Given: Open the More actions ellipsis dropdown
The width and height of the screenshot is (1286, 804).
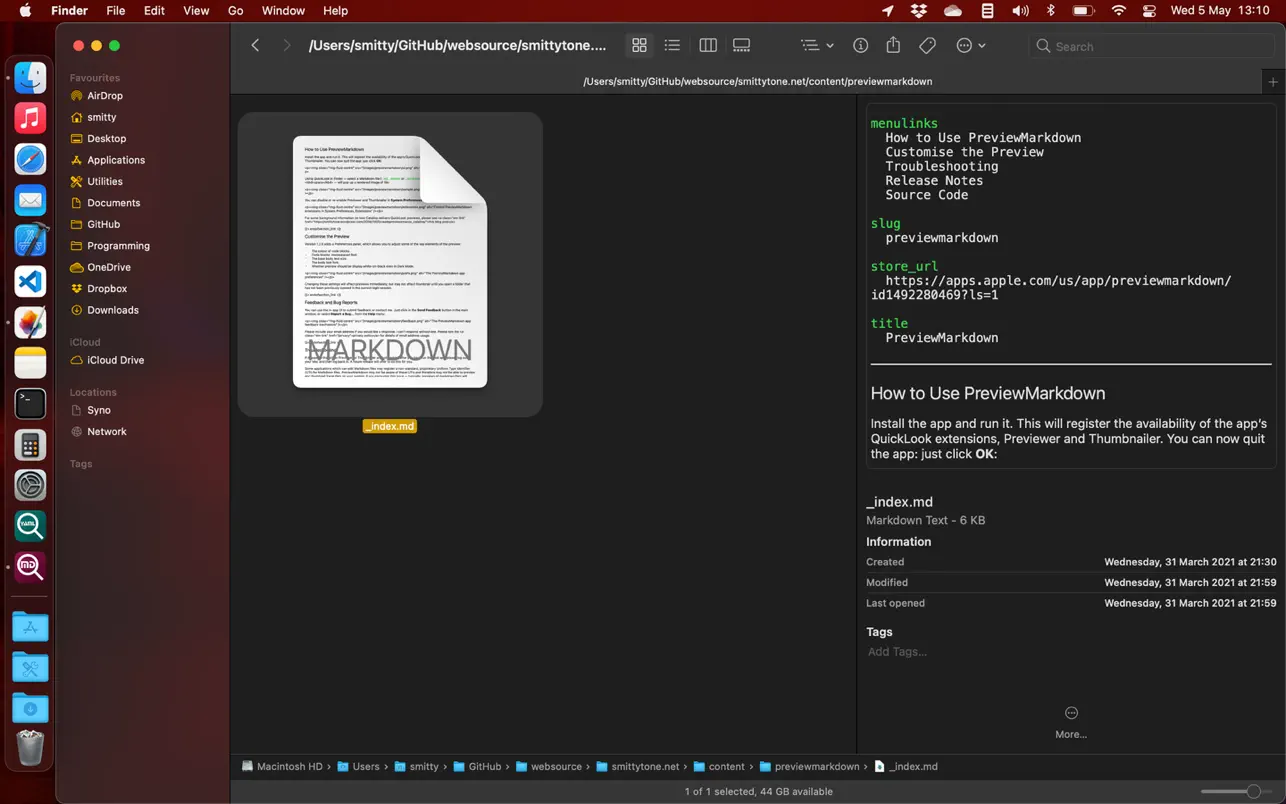Looking at the screenshot, I should click(970, 46).
